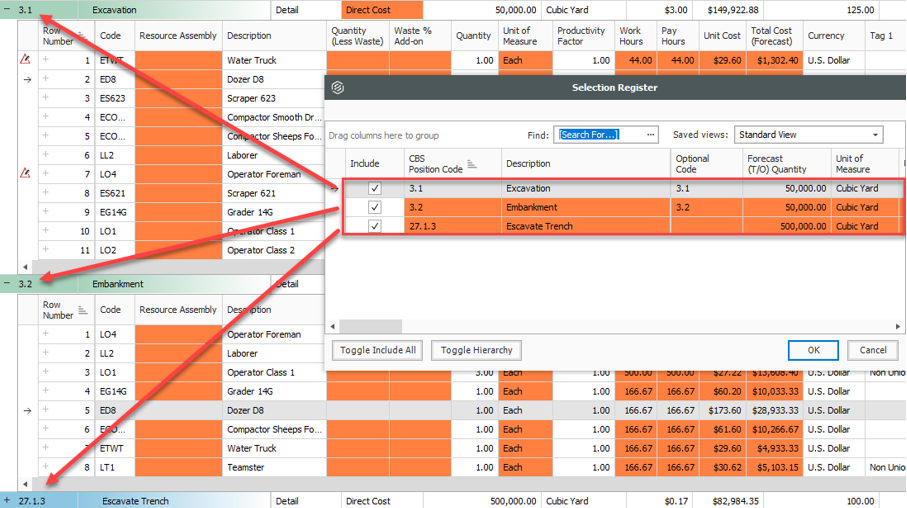Expand the 27.1.3 Escavate Trench section
907x508 pixels.
pyautogui.click(x=8, y=500)
